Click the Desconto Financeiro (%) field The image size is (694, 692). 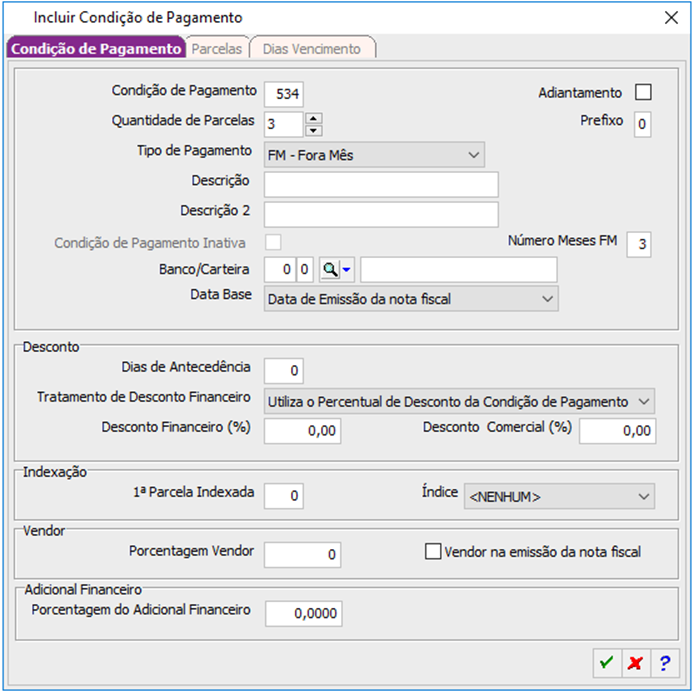302,431
